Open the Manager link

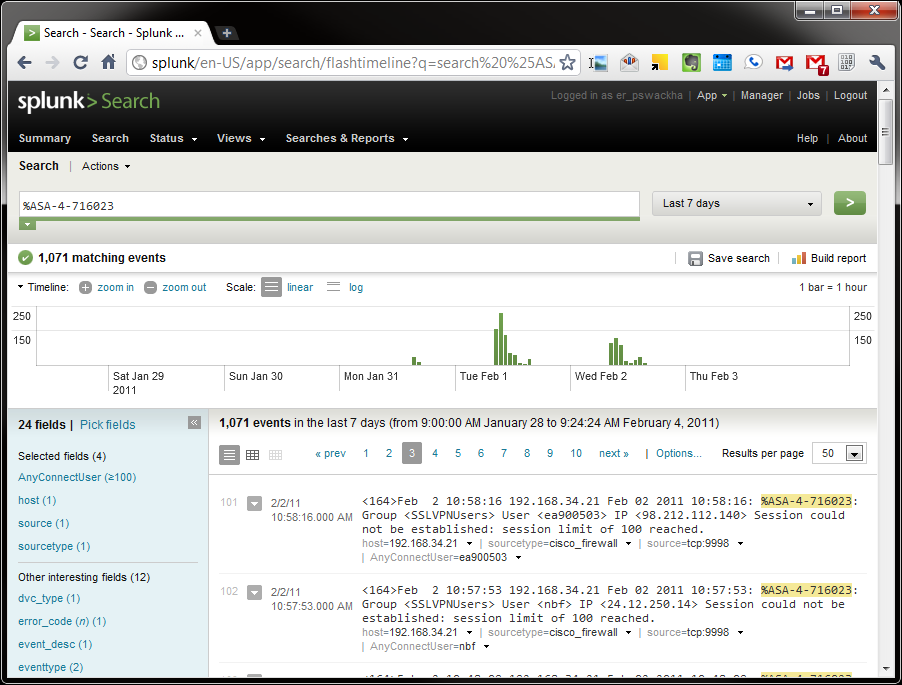click(x=762, y=95)
